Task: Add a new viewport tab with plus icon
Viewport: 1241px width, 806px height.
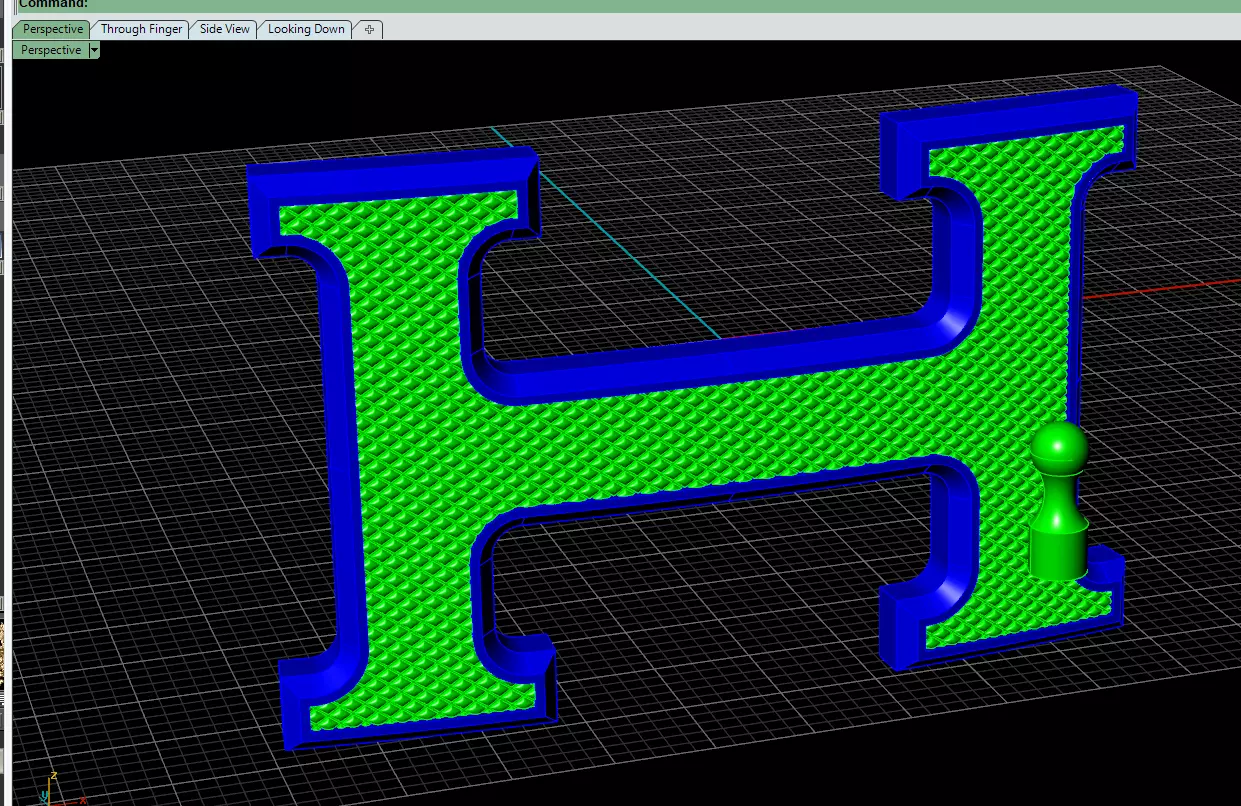Action: pos(369,30)
